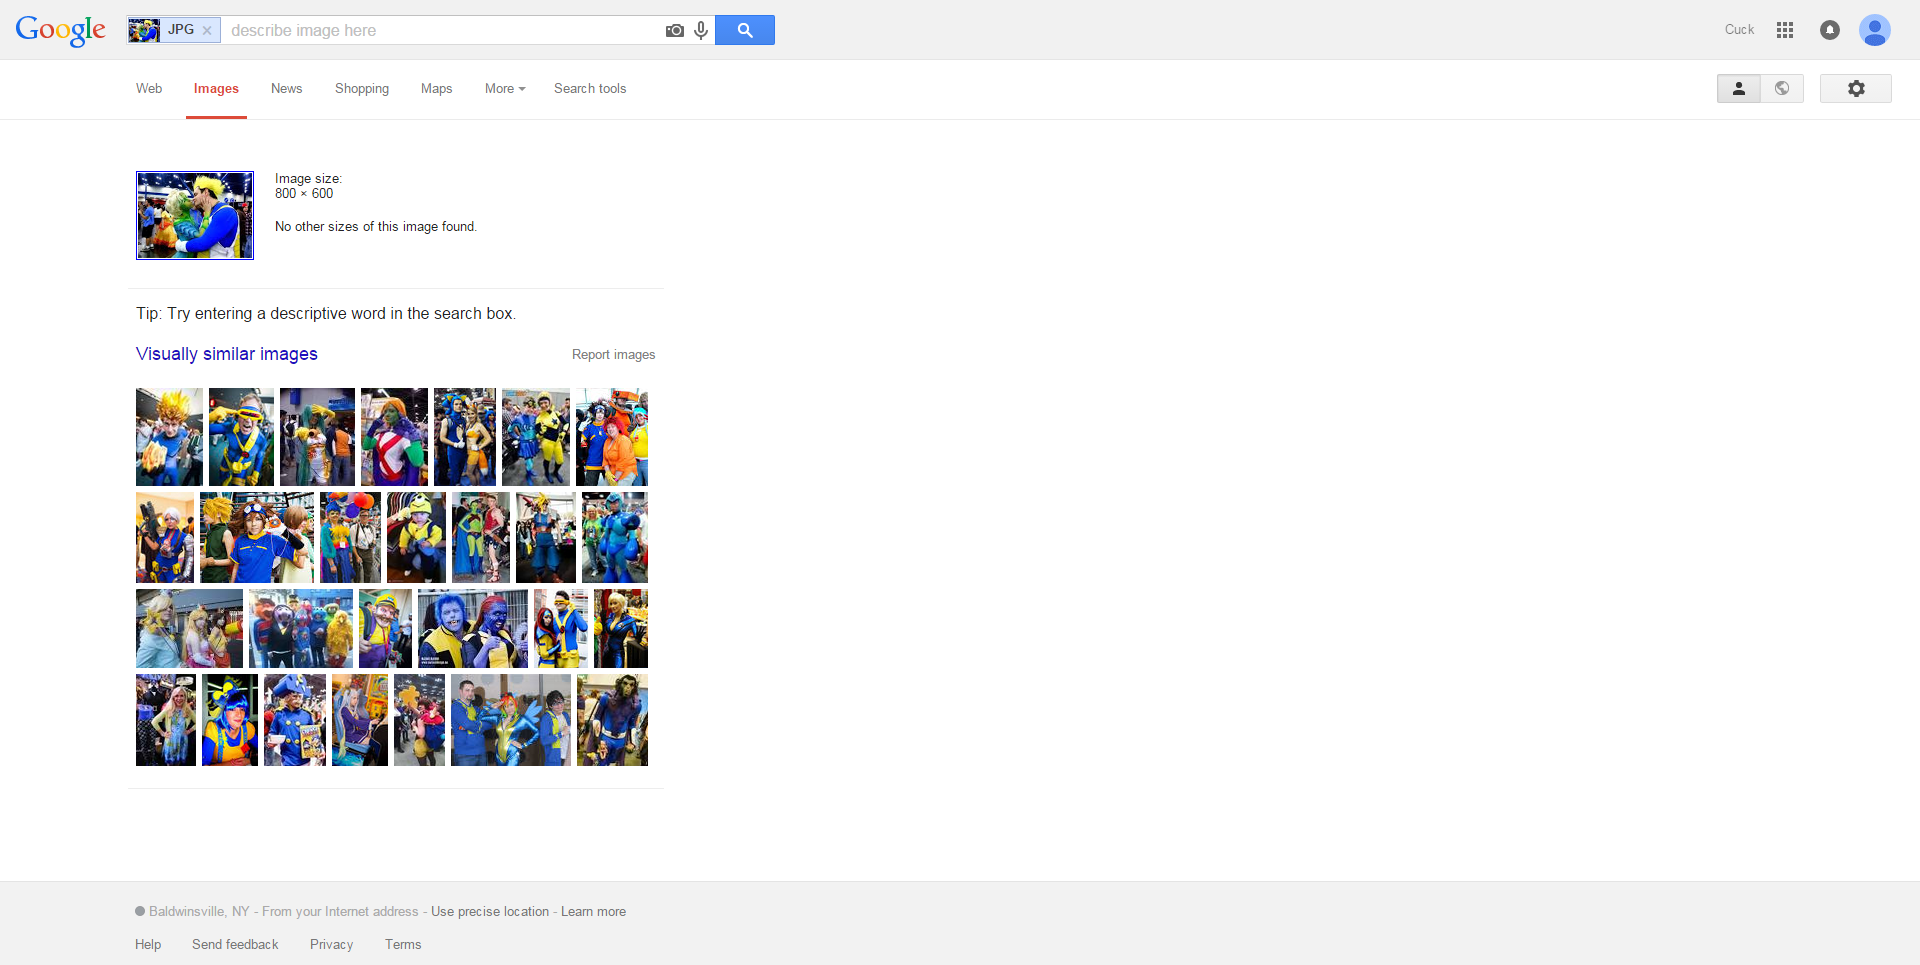
Task: Click the blue search magnifier button
Action: point(745,30)
